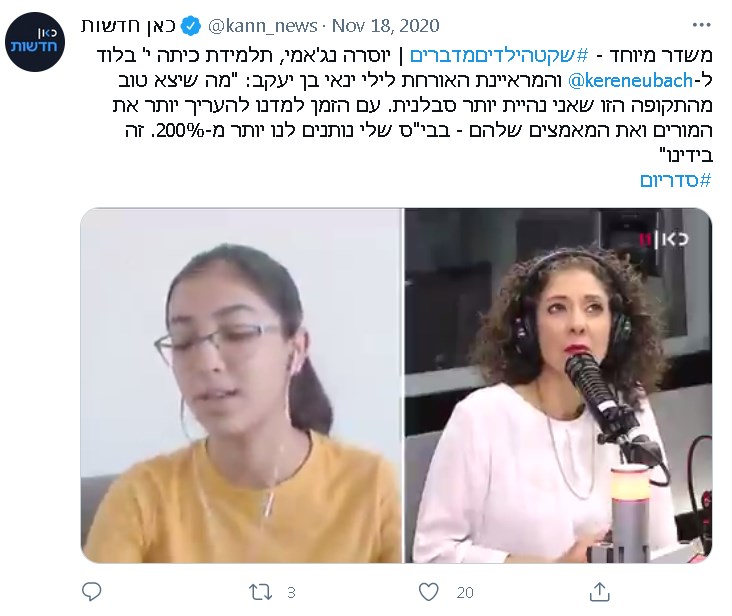Click the like count number 20
The height and width of the screenshot is (616, 732).
tap(465, 593)
